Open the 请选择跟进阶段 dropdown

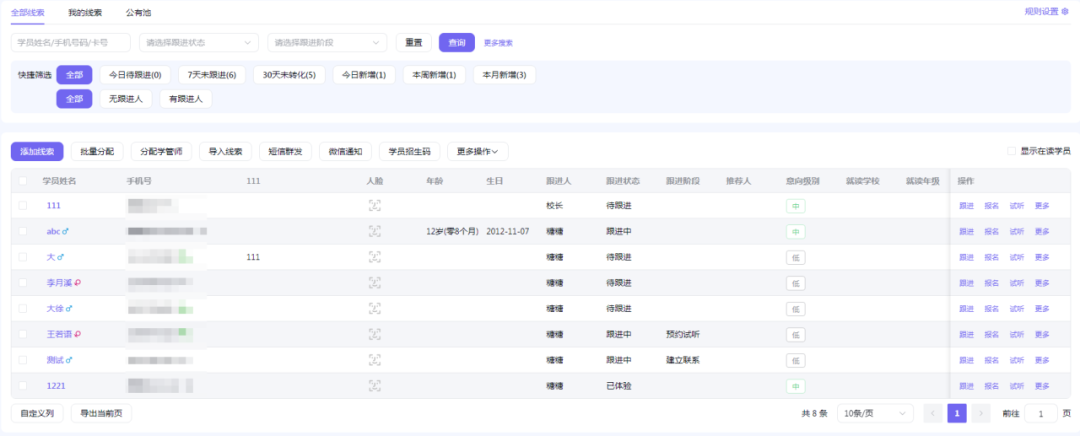tap(327, 43)
